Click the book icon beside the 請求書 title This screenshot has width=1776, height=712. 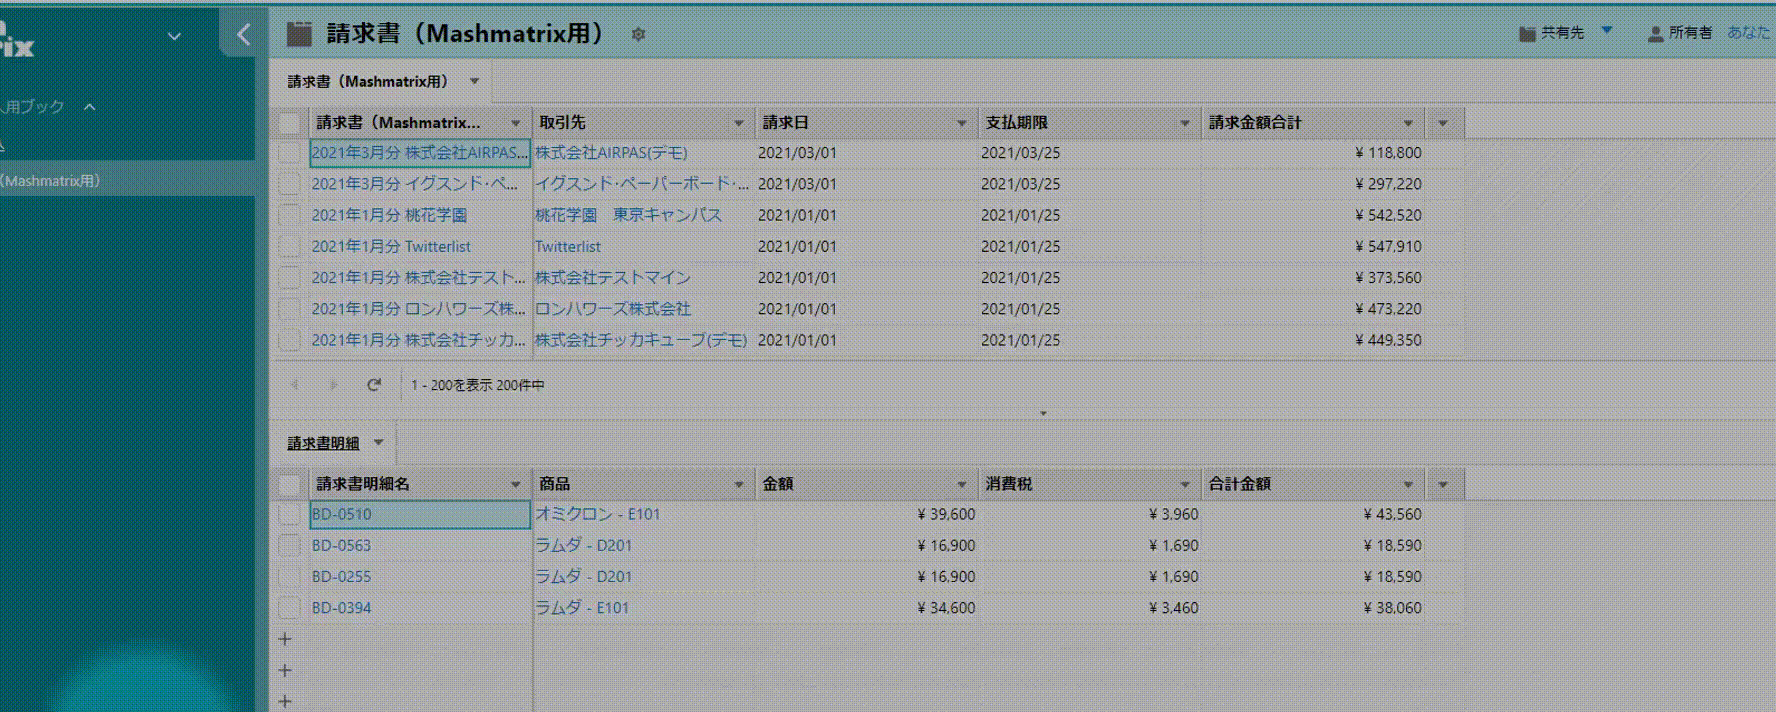point(299,34)
